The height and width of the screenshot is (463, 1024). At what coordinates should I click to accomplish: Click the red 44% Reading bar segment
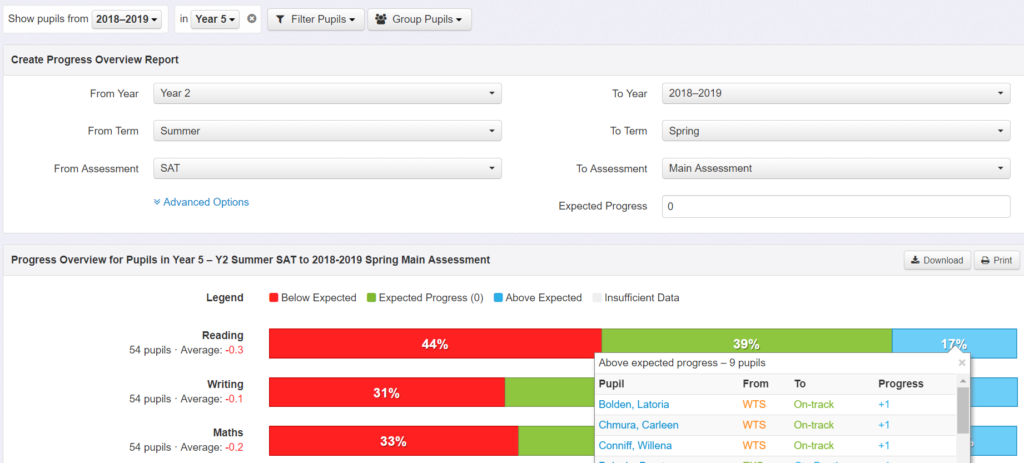click(x=435, y=344)
